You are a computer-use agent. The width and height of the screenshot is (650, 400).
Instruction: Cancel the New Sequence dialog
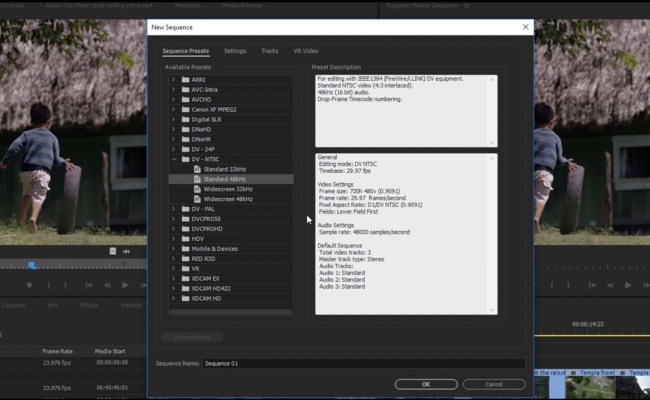click(494, 384)
